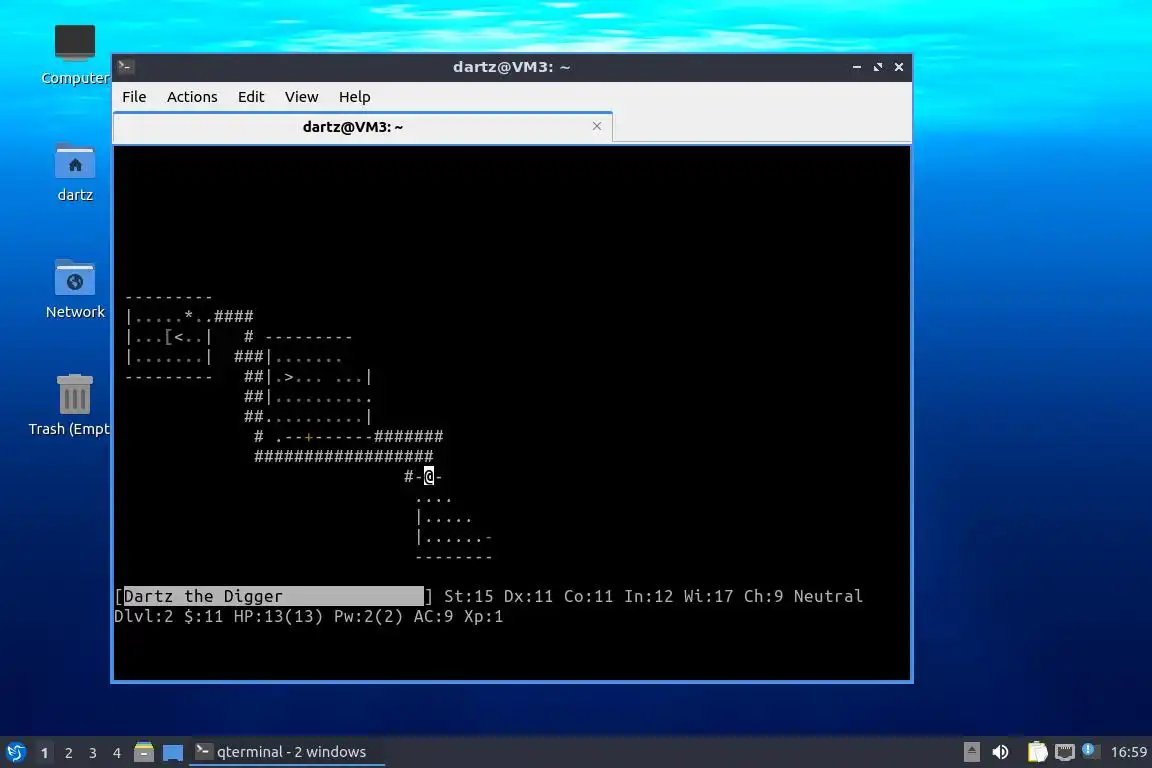This screenshot has width=1152, height=768.
Task: Click the qterminal - 2 windows taskbar entry
Action: tap(287, 752)
